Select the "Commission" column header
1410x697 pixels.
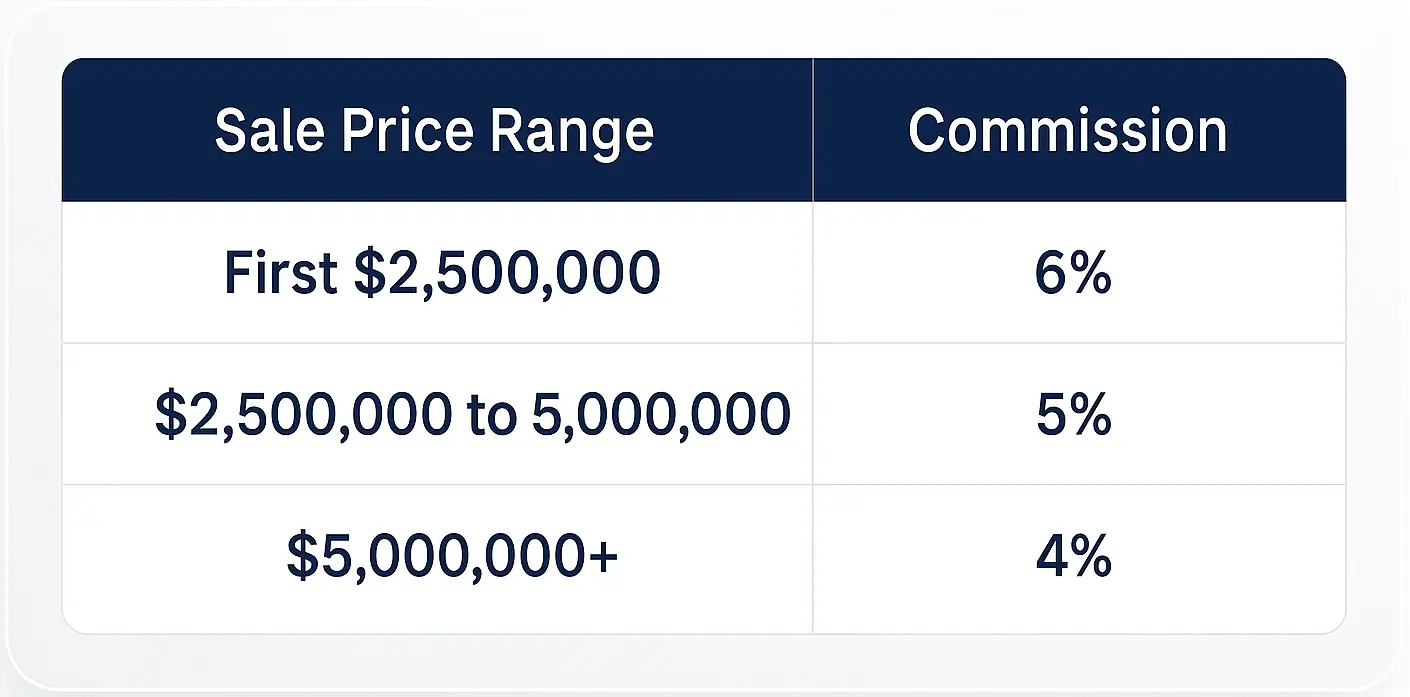[x=1067, y=131]
